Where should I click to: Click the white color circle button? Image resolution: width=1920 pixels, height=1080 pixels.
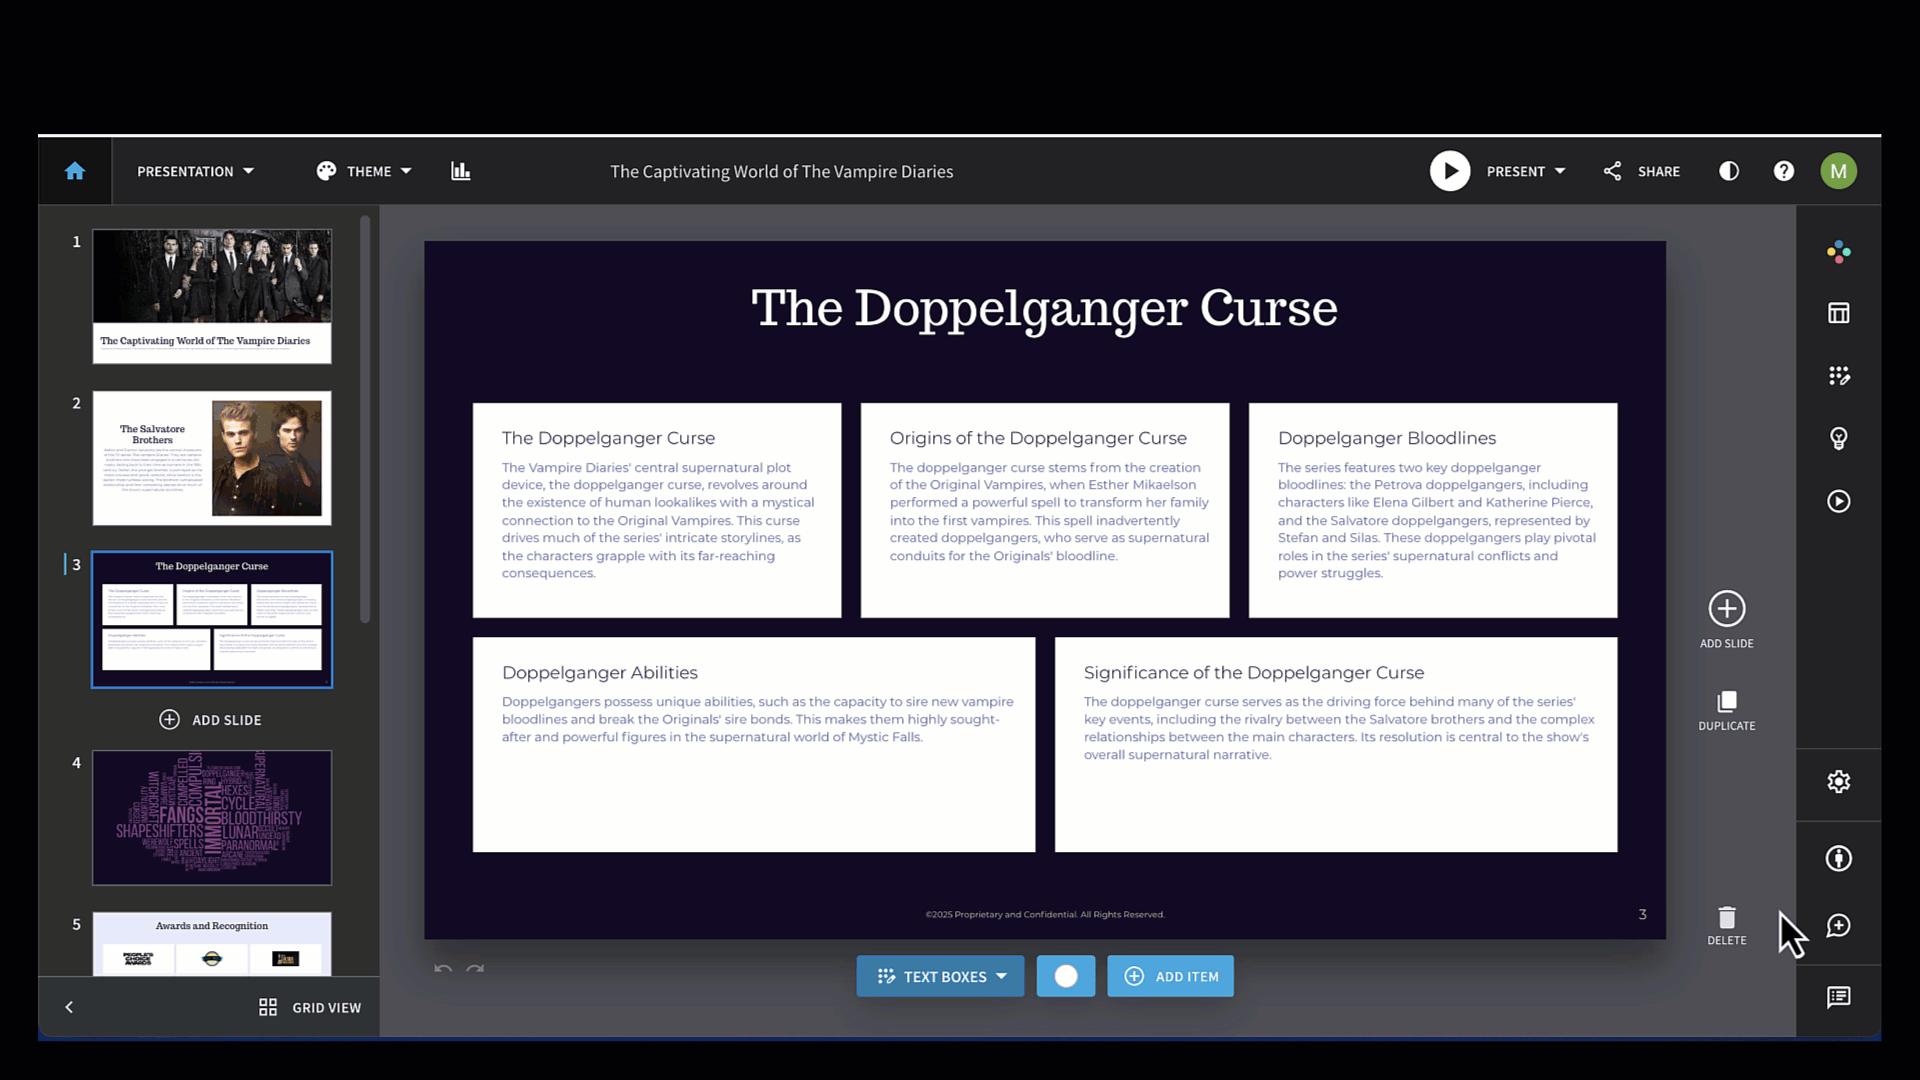(1066, 976)
